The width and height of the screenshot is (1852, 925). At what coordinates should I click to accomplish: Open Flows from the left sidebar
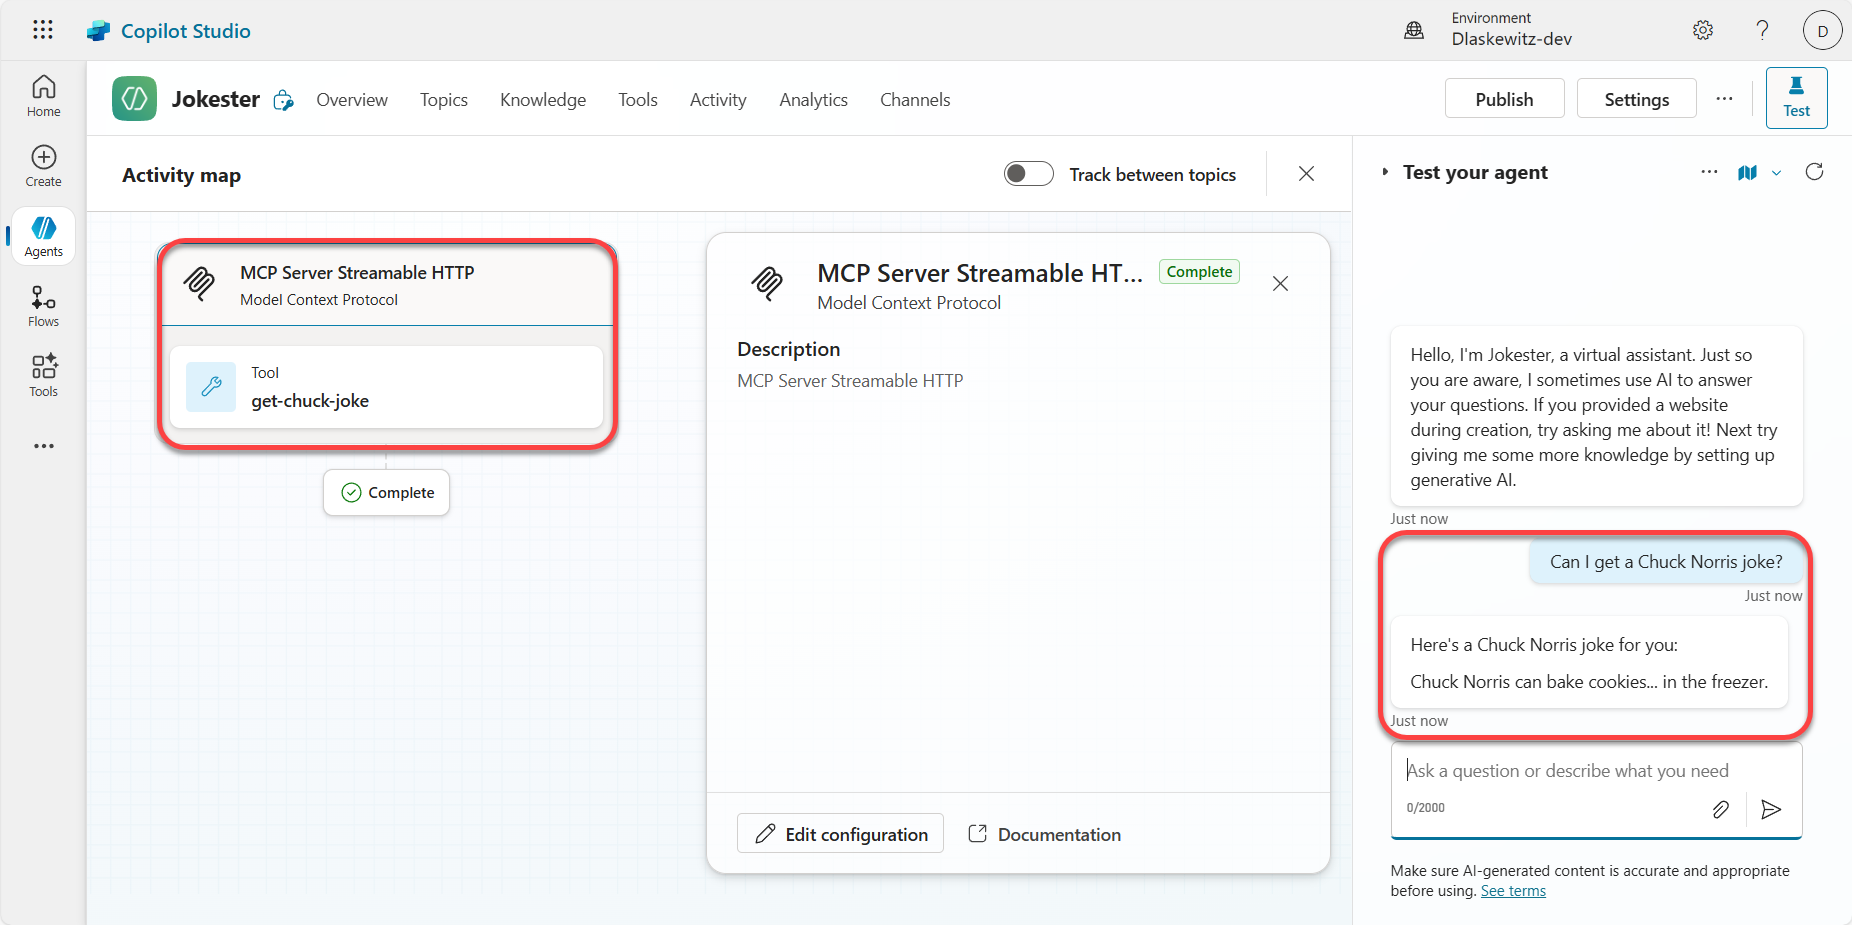pyautogui.click(x=43, y=306)
